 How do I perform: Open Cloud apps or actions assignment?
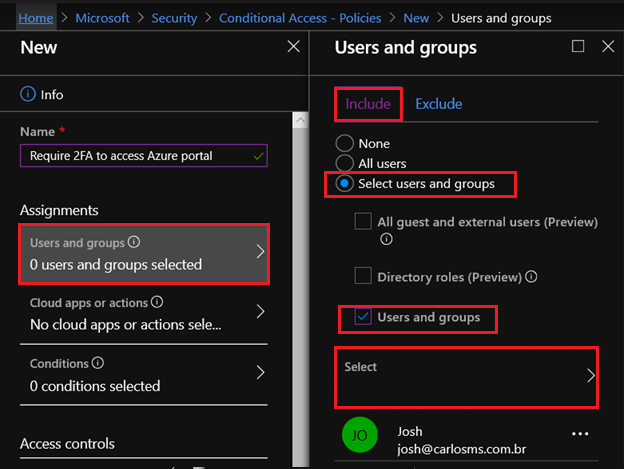[x=144, y=313]
